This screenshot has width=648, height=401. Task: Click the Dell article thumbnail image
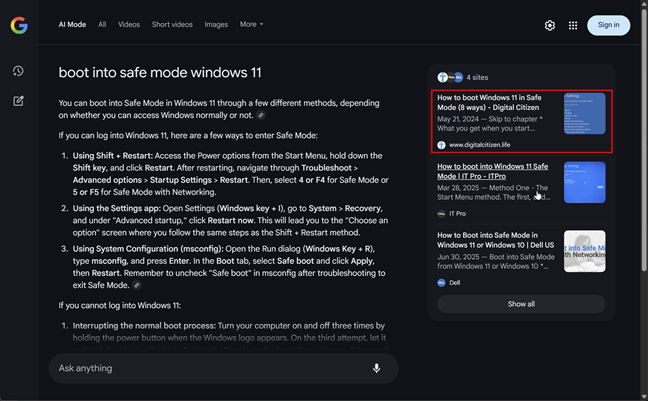(584, 251)
